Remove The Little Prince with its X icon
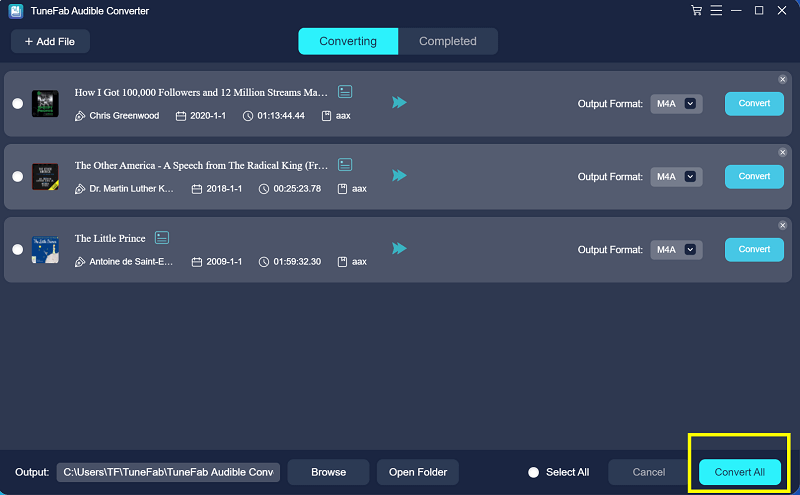 pos(782,226)
